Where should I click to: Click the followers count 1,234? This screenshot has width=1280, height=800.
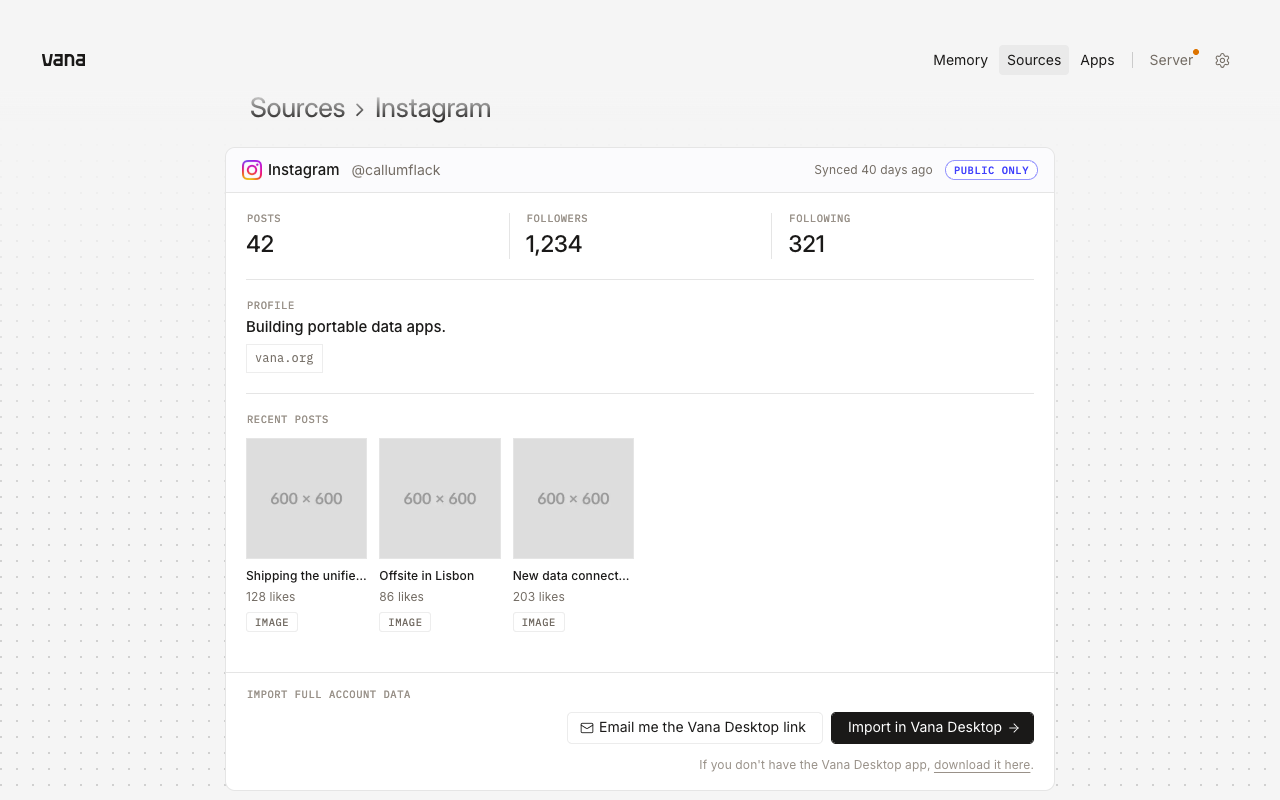[x=554, y=244]
